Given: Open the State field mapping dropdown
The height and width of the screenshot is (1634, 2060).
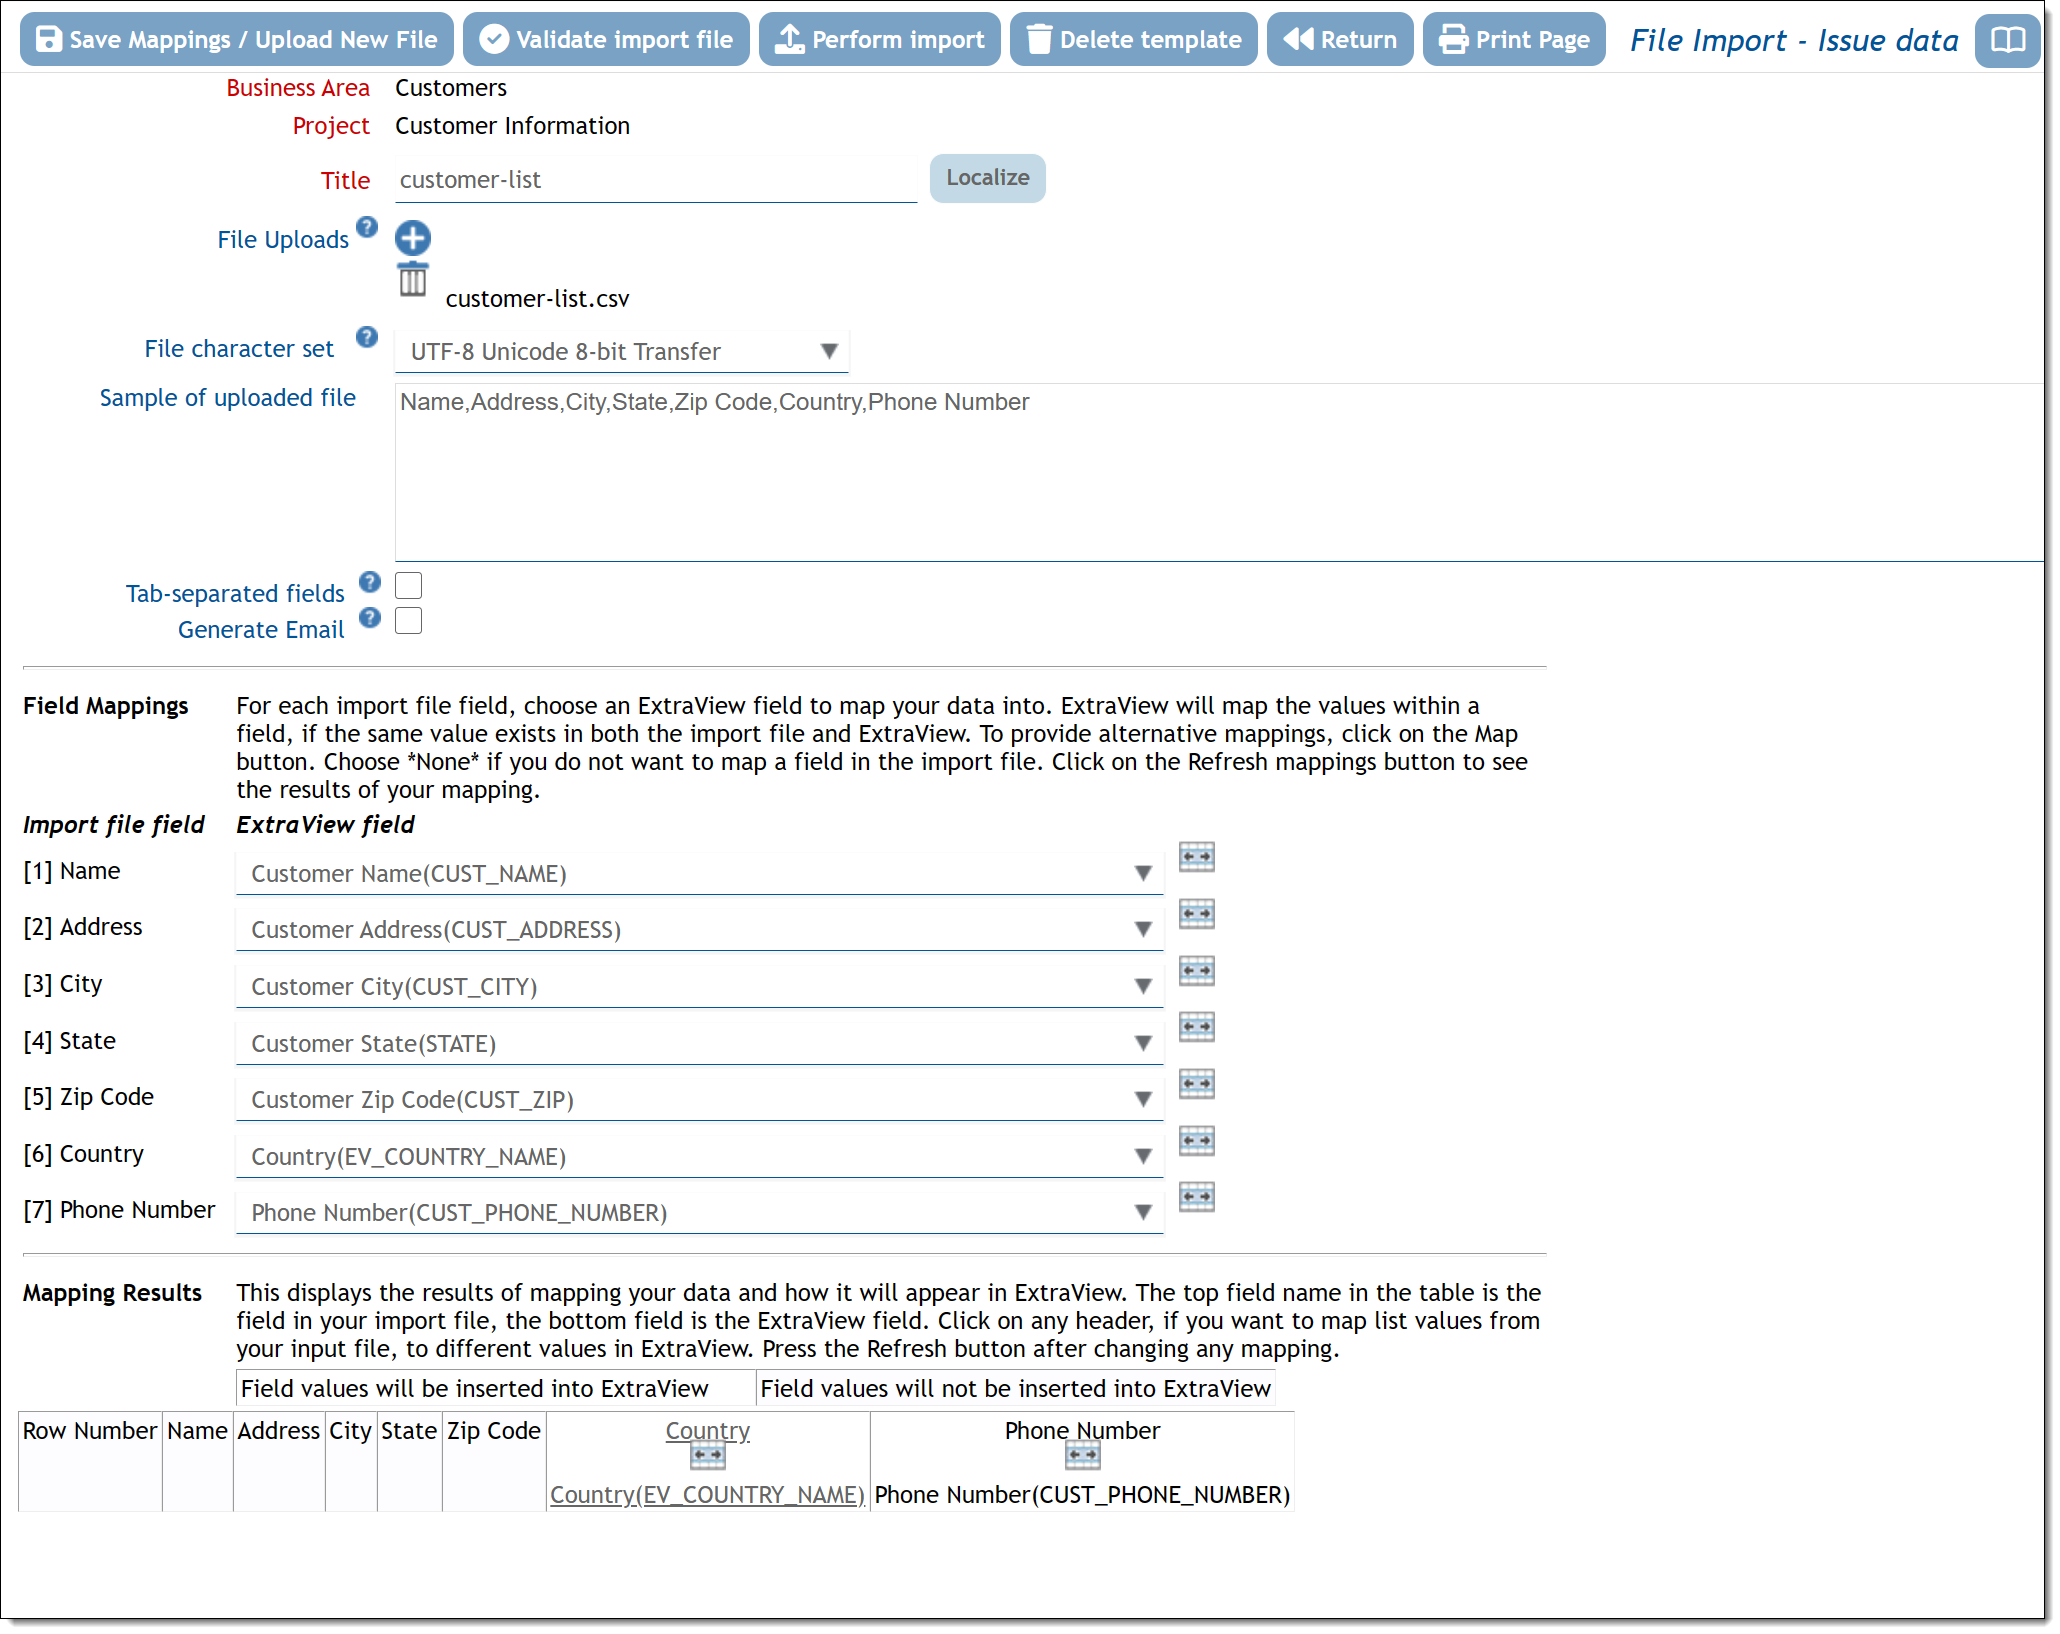Looking at the screenshot, I should pos(699,1044).
